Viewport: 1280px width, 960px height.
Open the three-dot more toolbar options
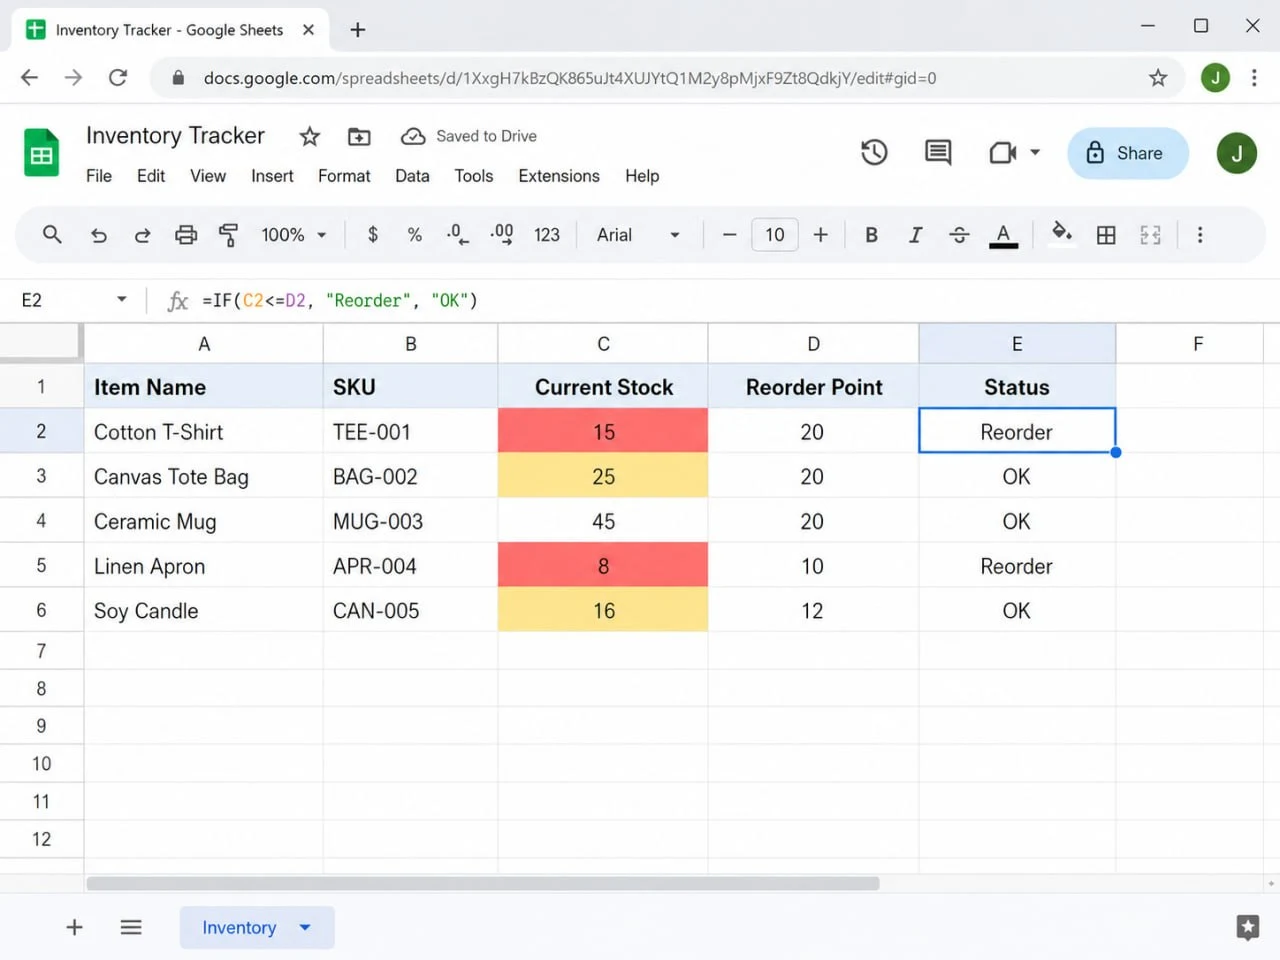1200,235
